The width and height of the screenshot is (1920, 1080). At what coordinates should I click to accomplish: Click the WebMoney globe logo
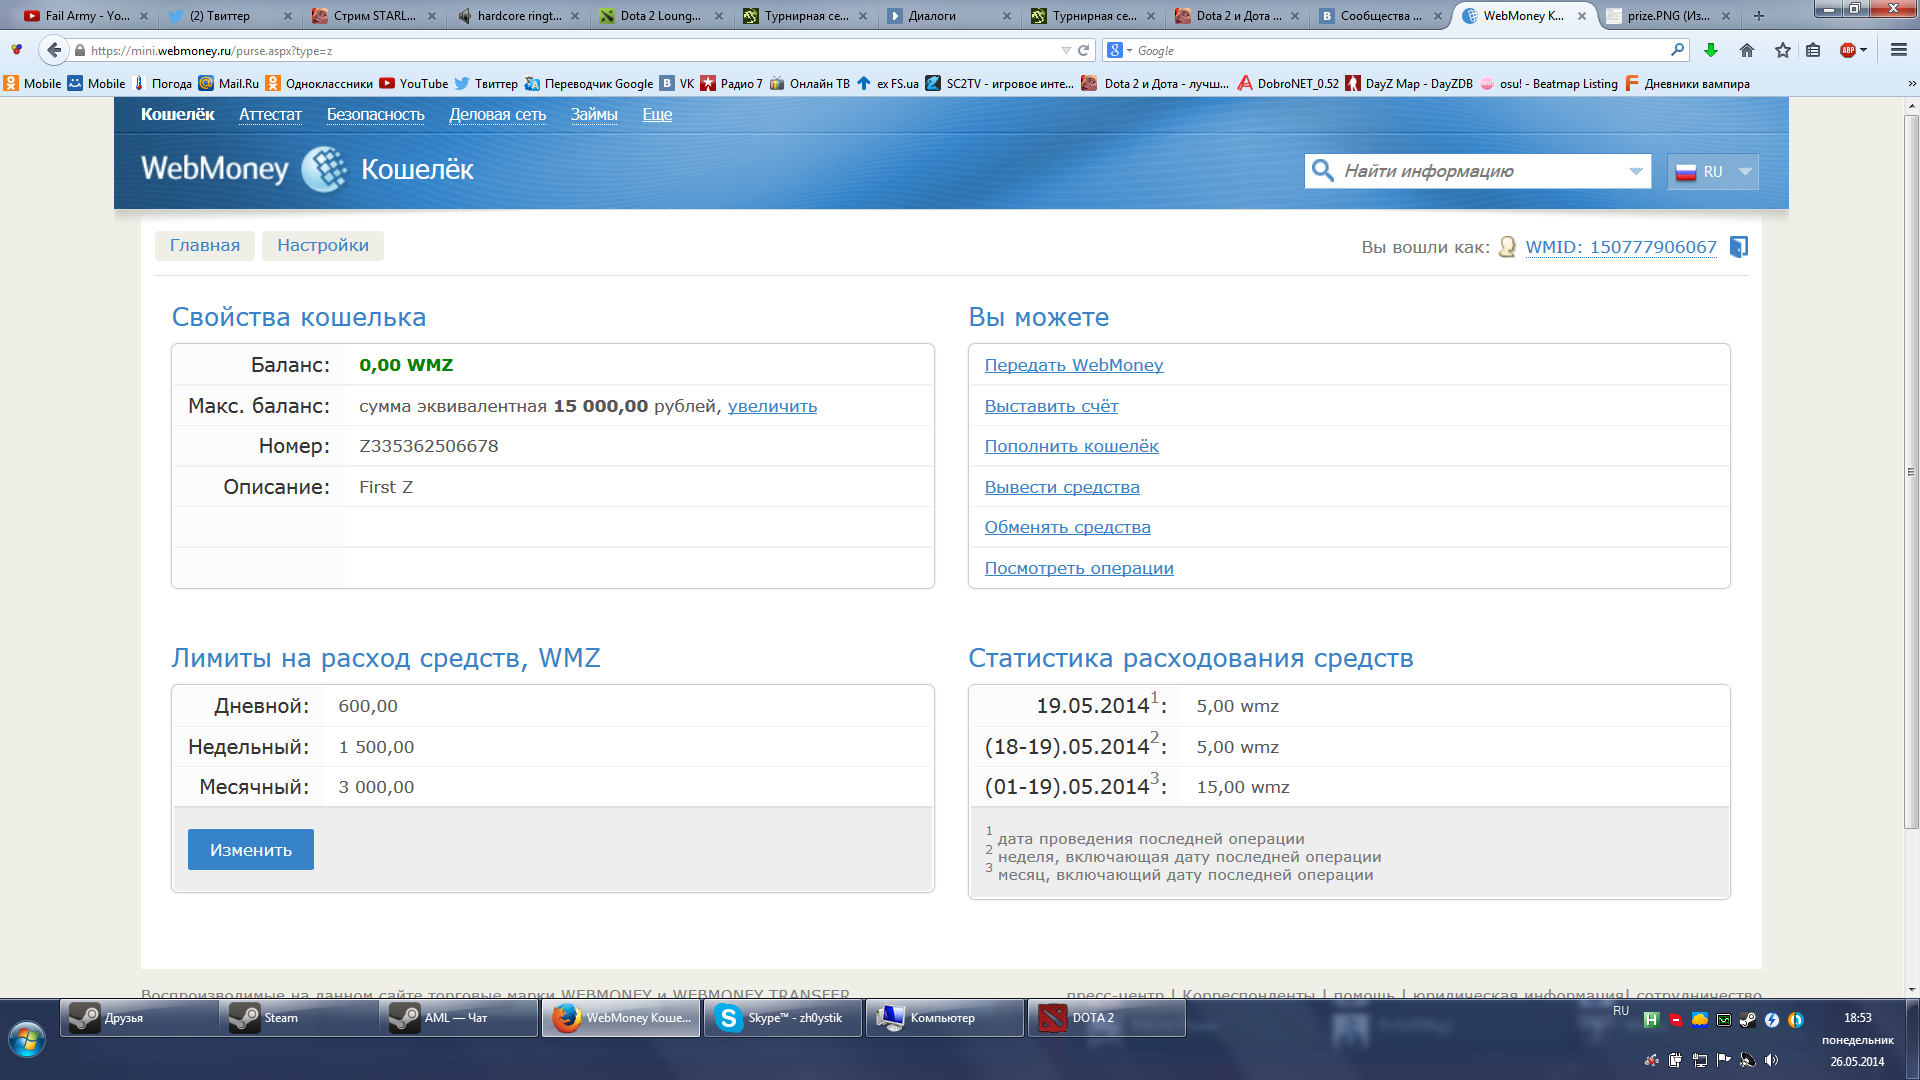click(324, 169)
